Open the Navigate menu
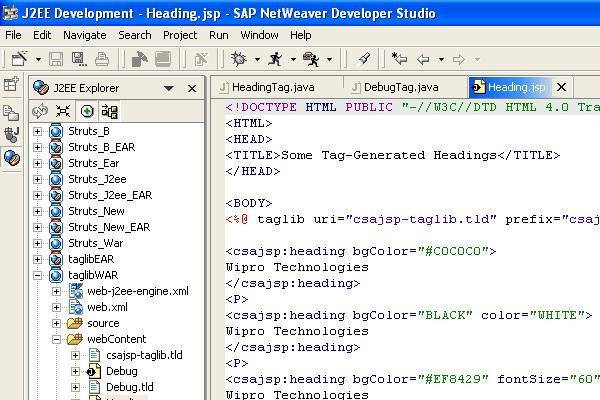The width and height of the screenshot is (600, 400). [84, 35]
